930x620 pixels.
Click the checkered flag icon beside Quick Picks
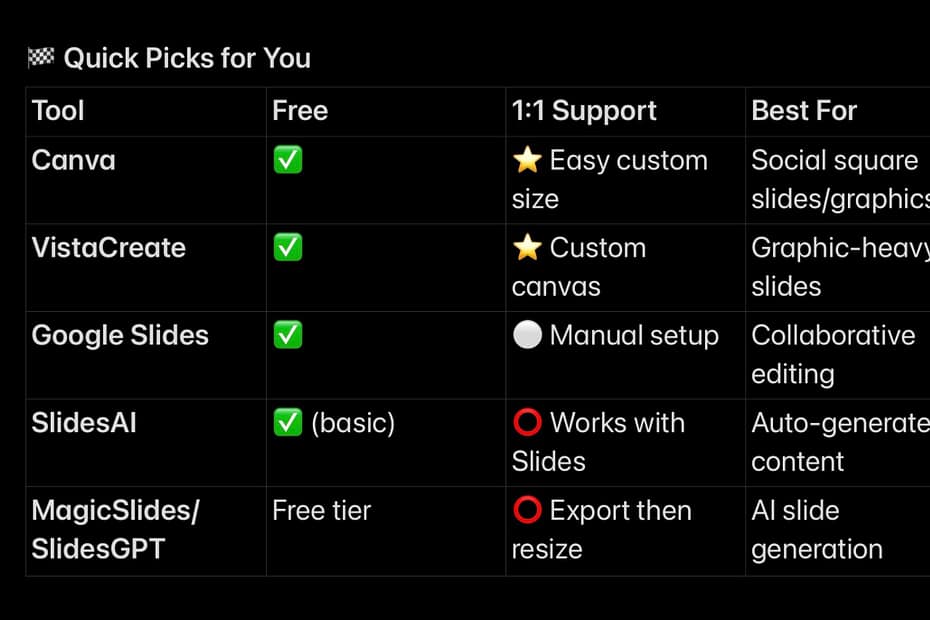41,58
